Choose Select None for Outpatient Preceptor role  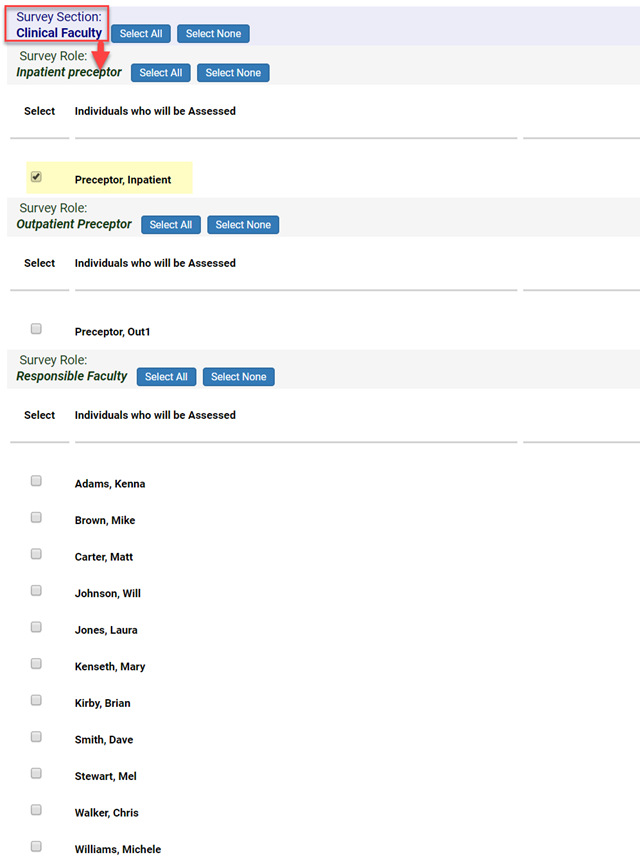tap(243, 225)
